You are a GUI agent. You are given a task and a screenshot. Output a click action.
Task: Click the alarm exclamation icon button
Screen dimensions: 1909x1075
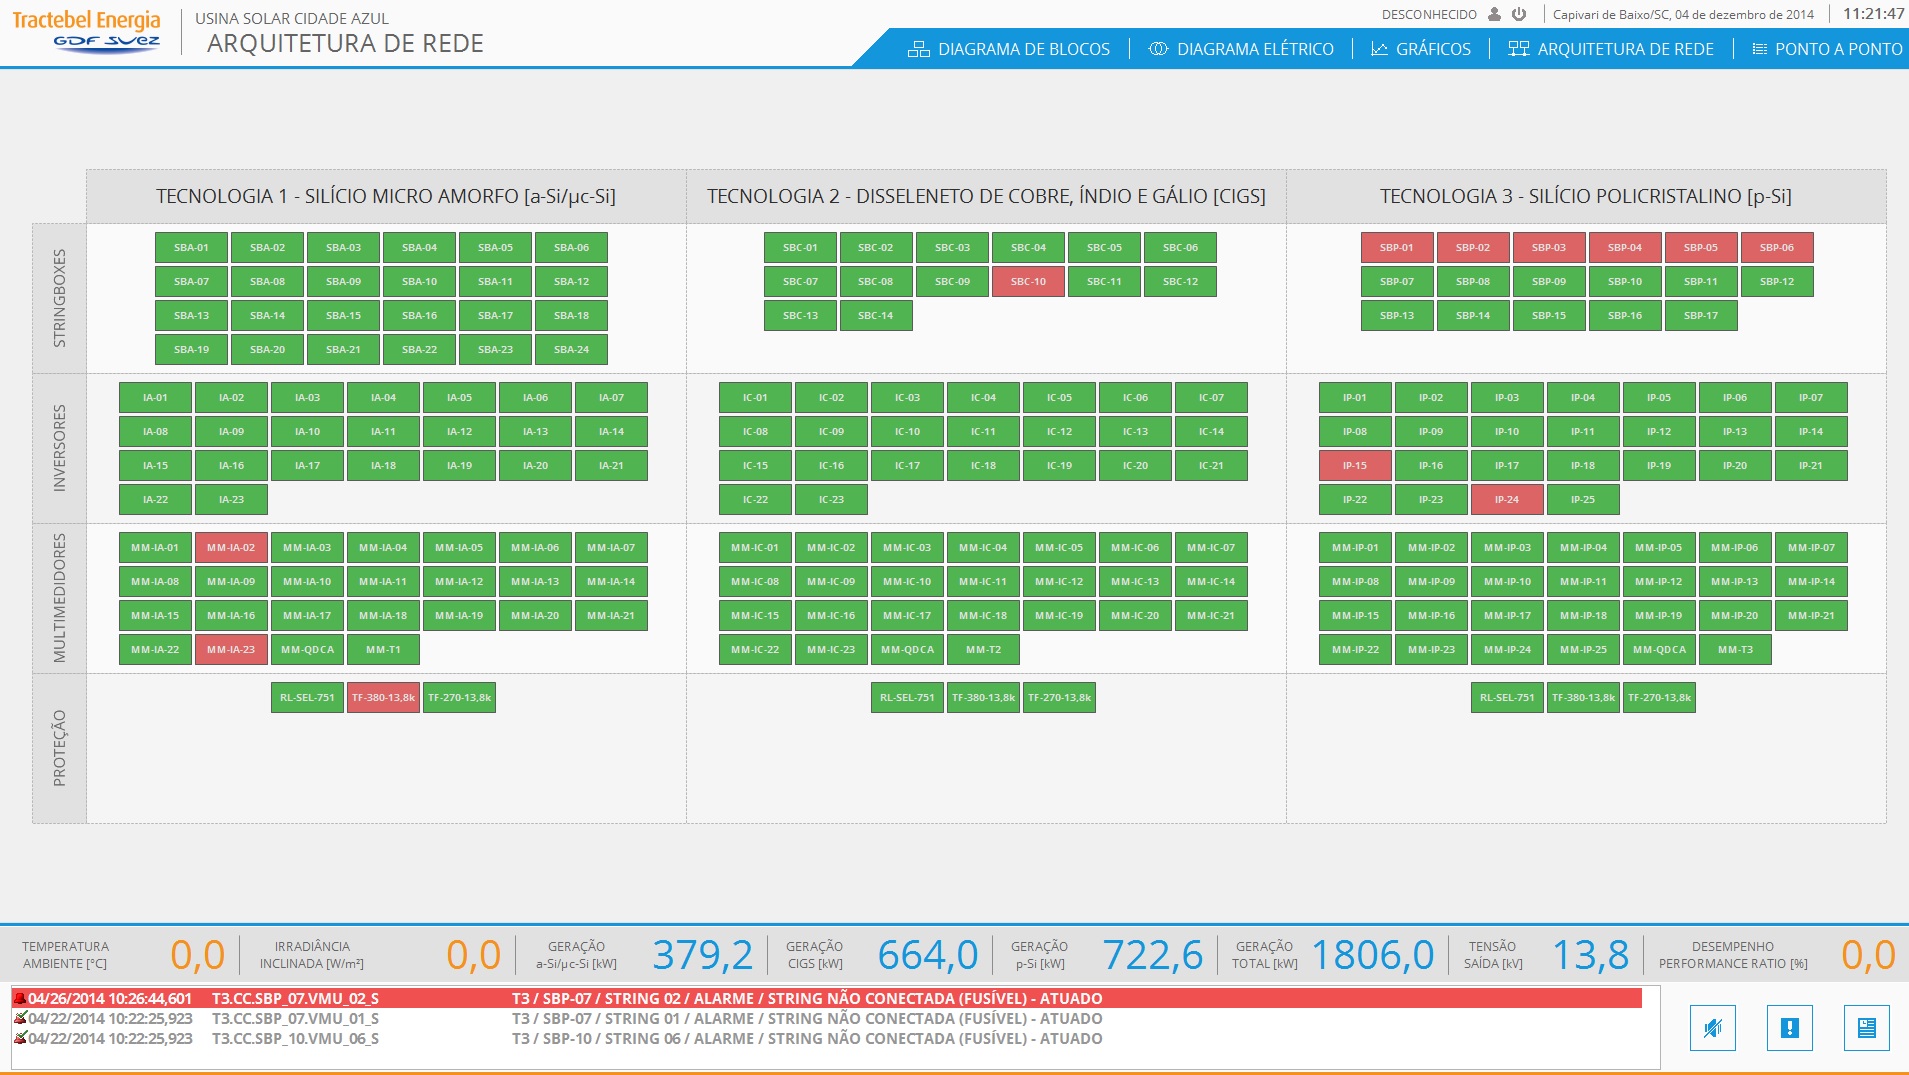tap(1790, 1028)
